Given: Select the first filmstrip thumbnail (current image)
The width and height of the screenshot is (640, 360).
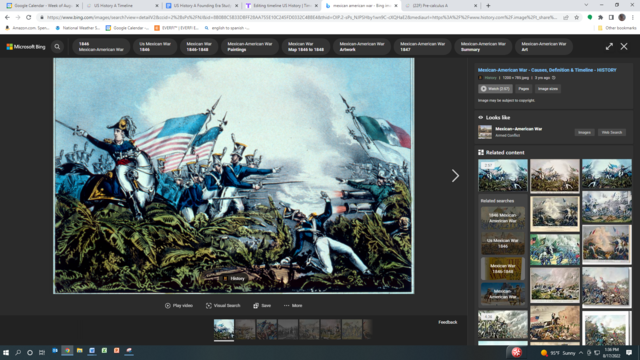Looking at the screenshot, I should click(x=224, y=329).
